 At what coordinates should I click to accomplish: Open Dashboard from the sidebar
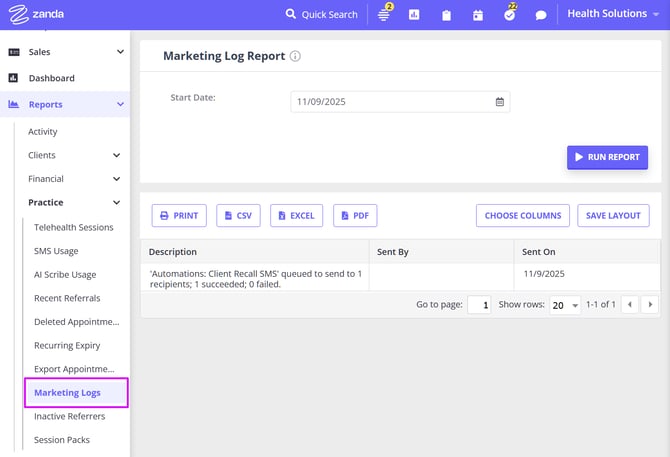(51, 78)
